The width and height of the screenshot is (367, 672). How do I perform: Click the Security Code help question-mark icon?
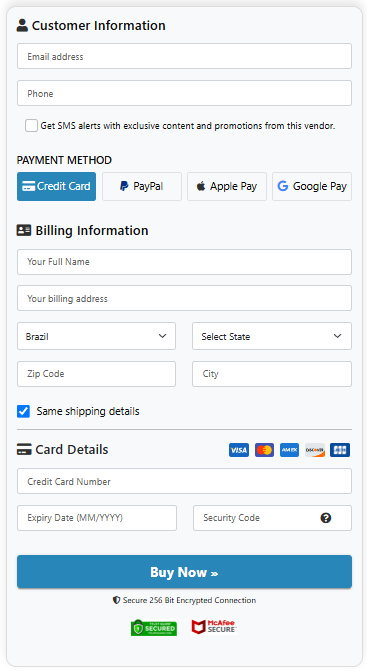tap(326, 518)
